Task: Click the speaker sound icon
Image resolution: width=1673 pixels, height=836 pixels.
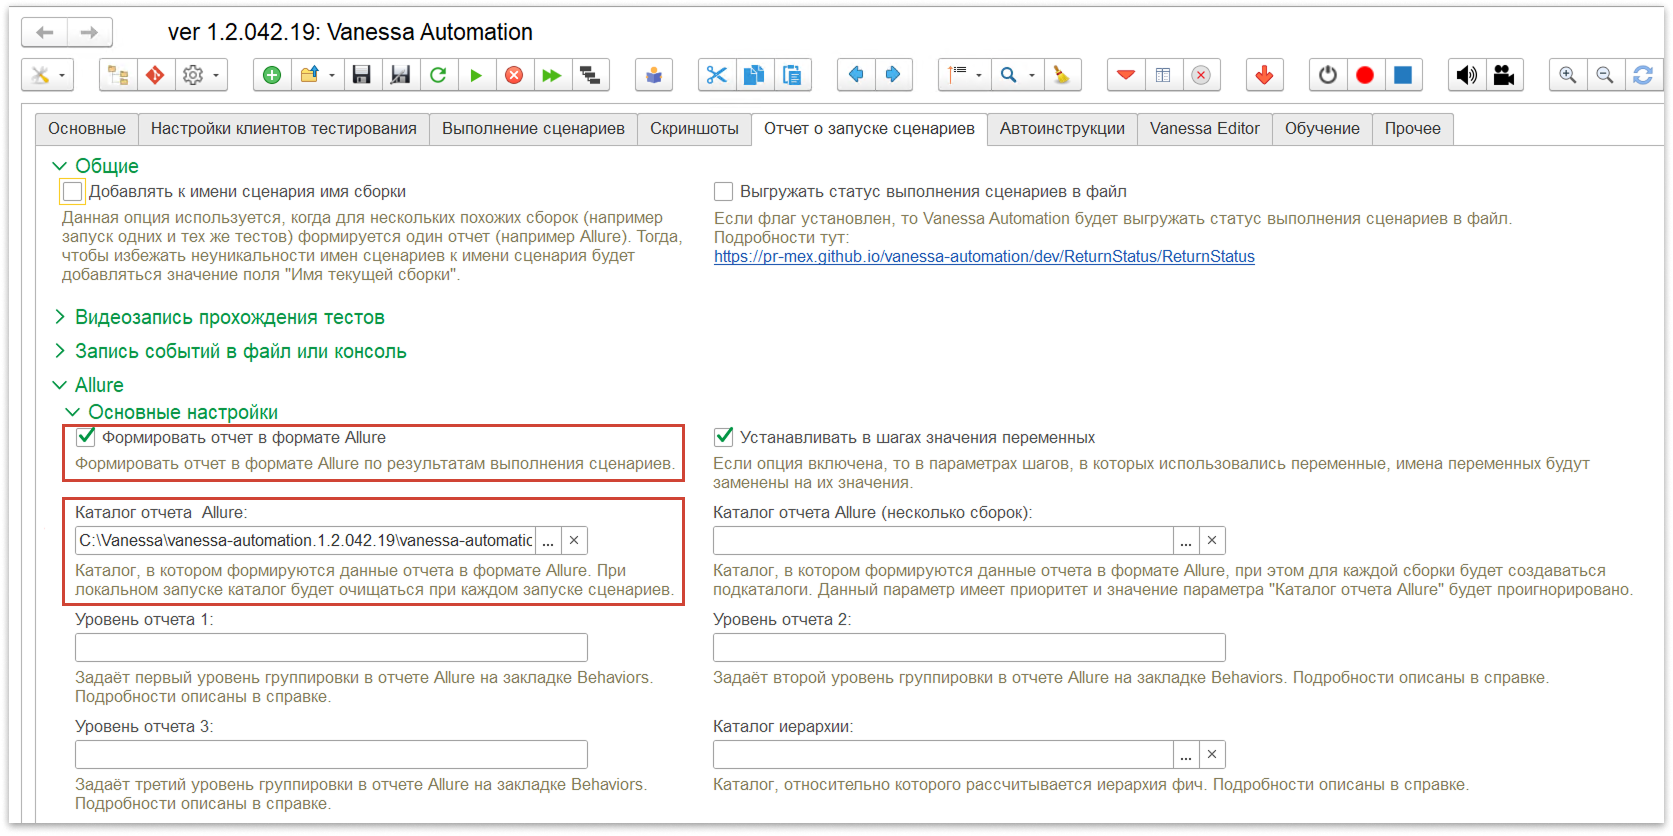Action: [x=1466, y=75]
